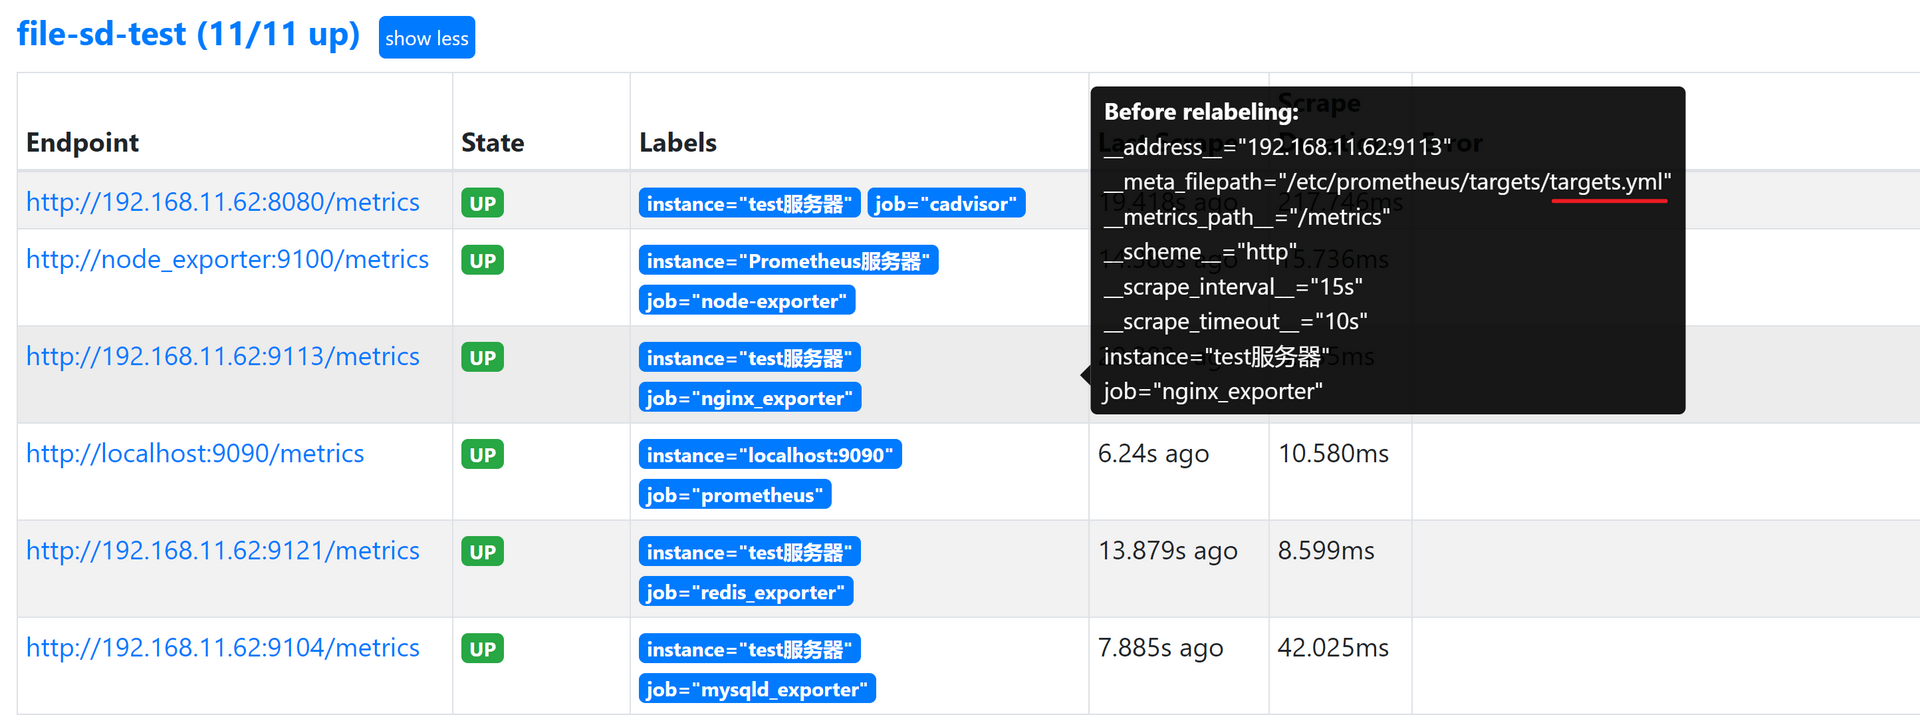Click instance label badge in mysqld_exporter row
The height and width of the screenshot is (715, 1920).
pyautogui.click(x=750, y=648)
